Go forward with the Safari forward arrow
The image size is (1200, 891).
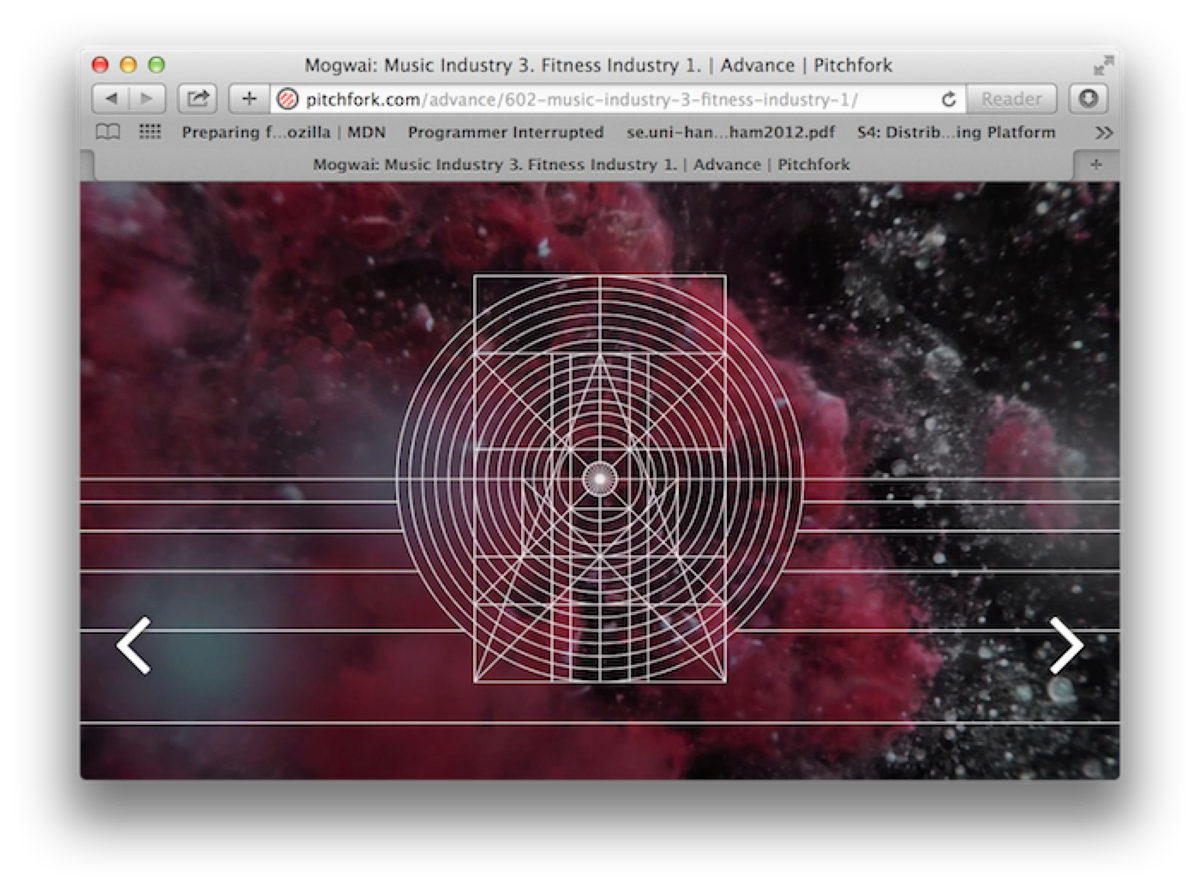(x=147, y=99)
